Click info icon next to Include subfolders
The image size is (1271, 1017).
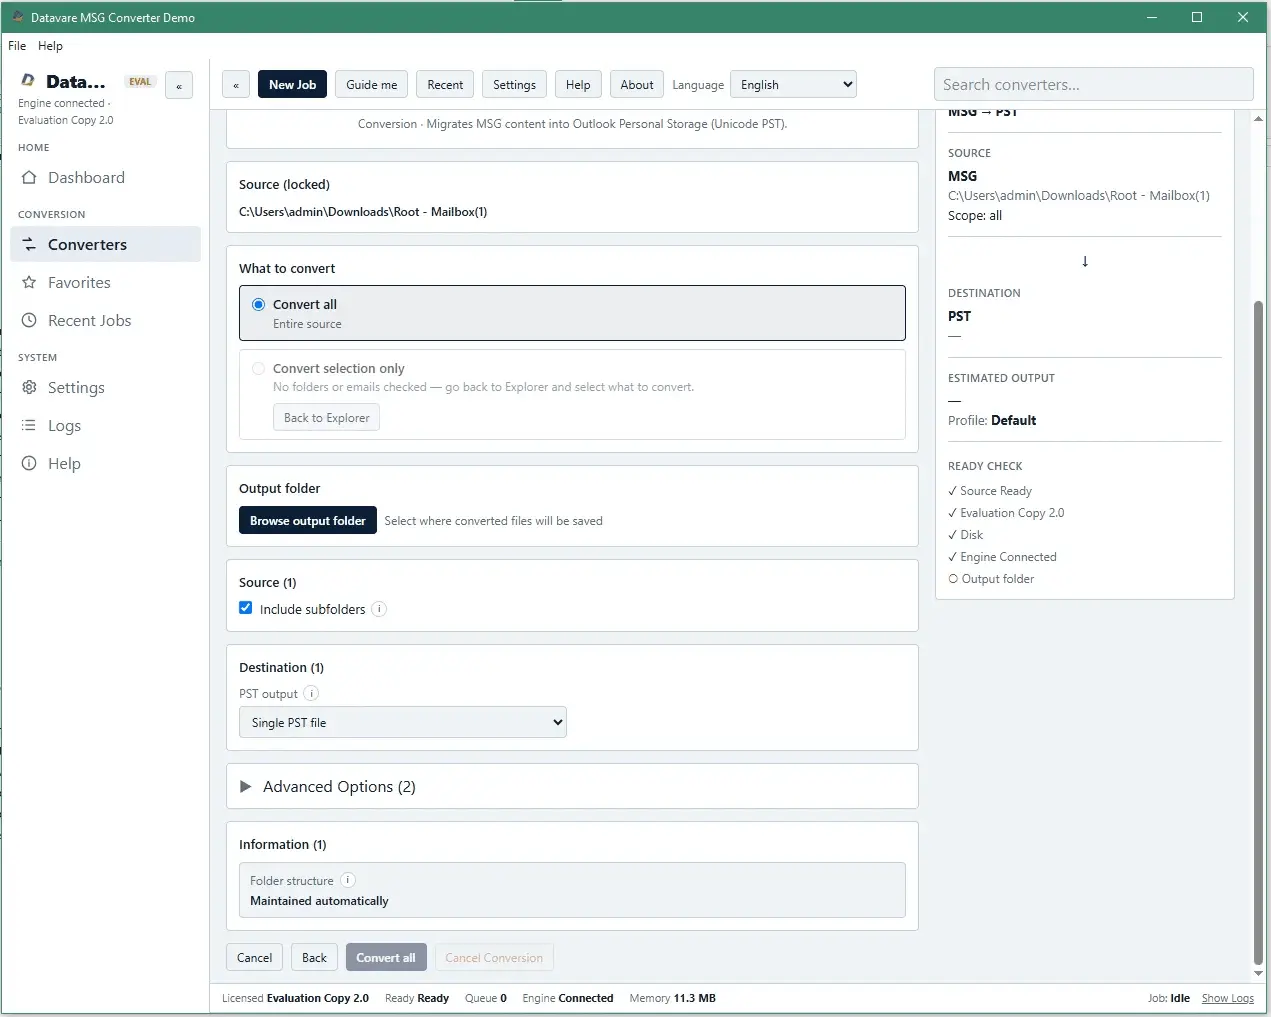pos(379,609)
